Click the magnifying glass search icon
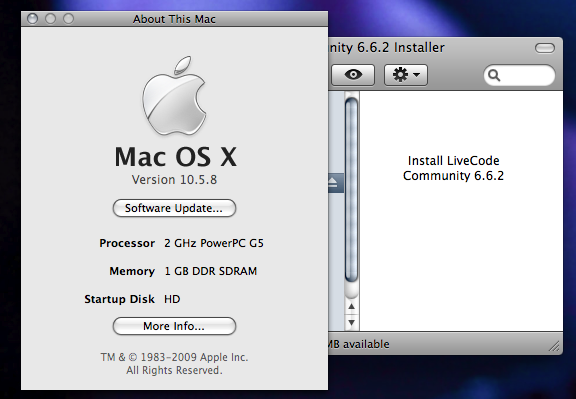The height and width of the screenshot is (399, 576). (x=494, y=75)
